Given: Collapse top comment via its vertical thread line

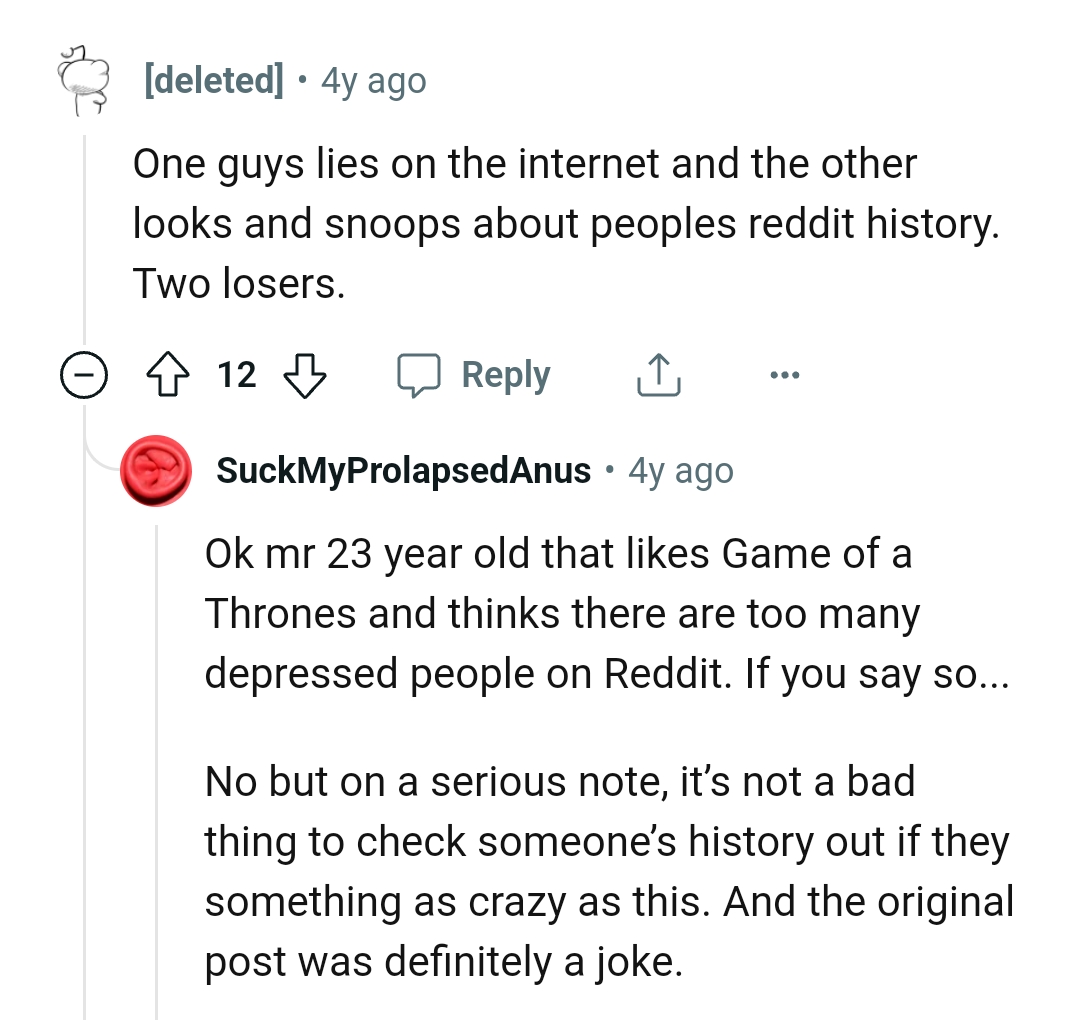Looking at the screenshot, I should coord(85,240).
